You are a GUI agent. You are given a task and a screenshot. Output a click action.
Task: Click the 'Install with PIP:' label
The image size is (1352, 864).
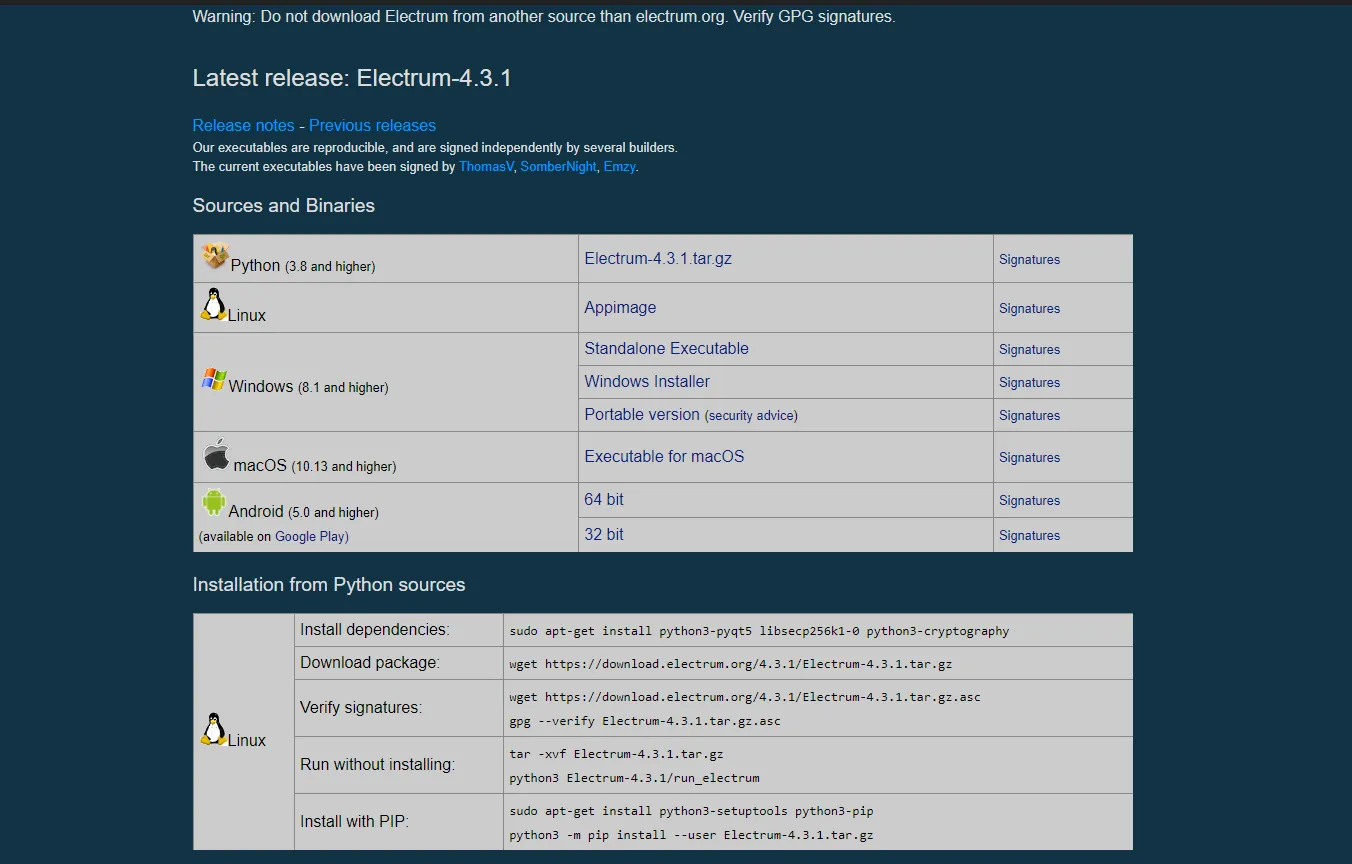(355, 822)
